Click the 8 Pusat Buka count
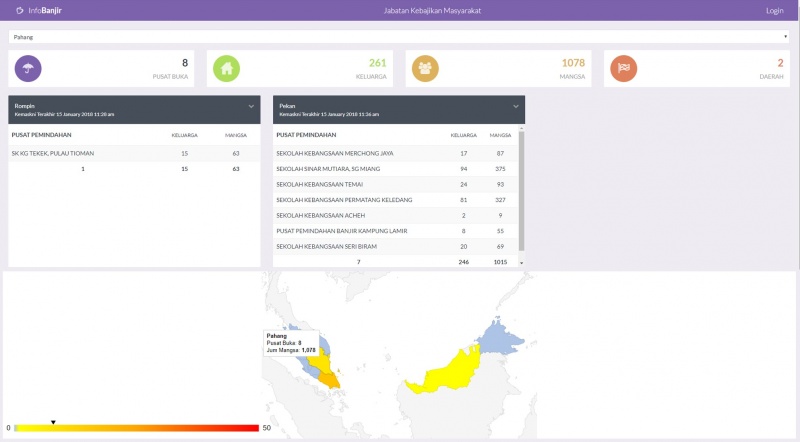800x442 pixels. [185, 63]
